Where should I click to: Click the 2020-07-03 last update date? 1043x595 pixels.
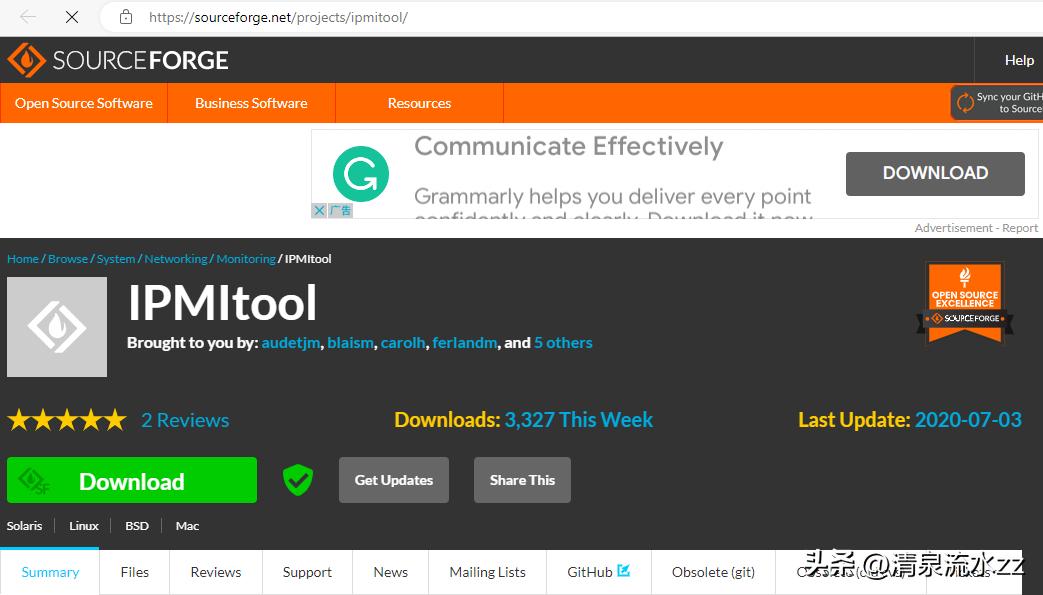click(968, 420)
